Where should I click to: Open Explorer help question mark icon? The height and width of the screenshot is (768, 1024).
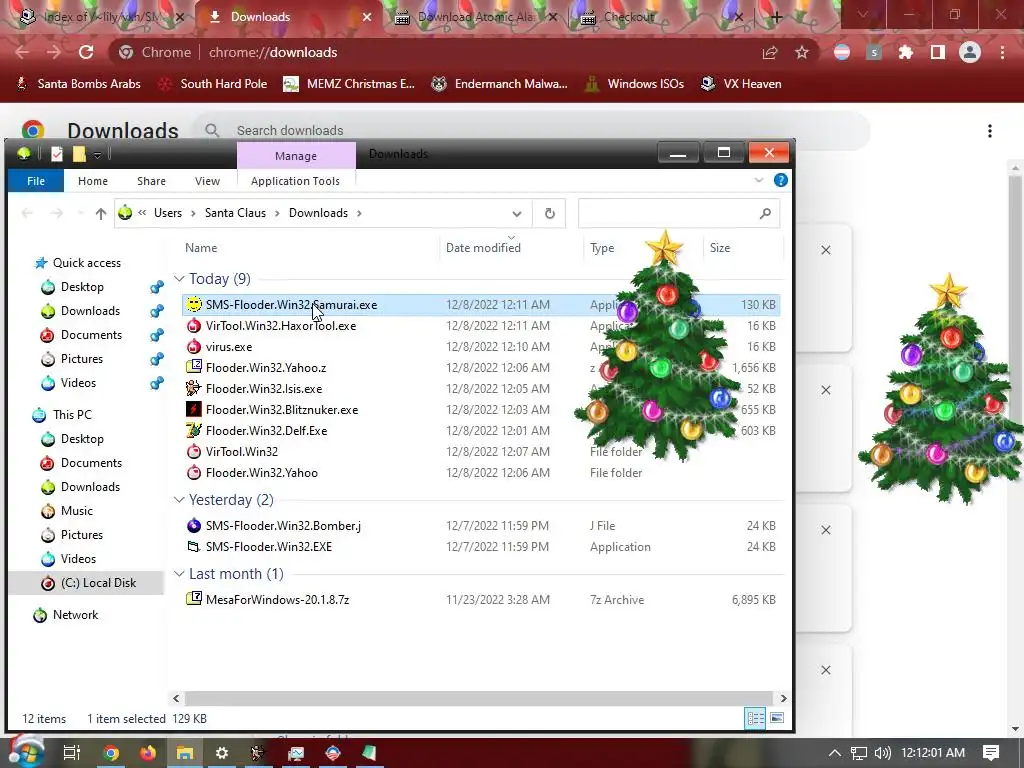point(780,180)
